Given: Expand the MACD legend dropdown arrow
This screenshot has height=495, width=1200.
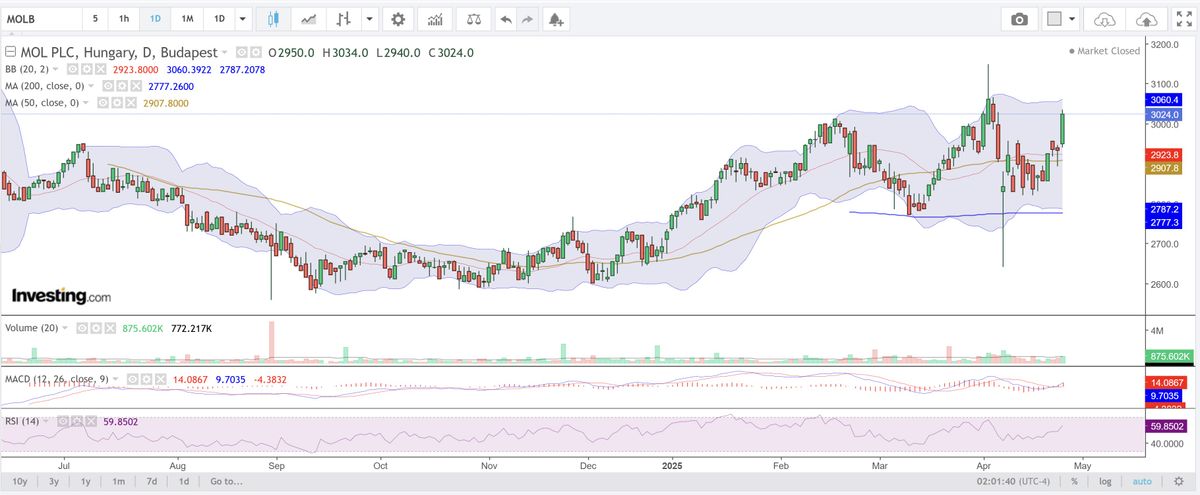Looking at the screenshot, I should (115, 379).
